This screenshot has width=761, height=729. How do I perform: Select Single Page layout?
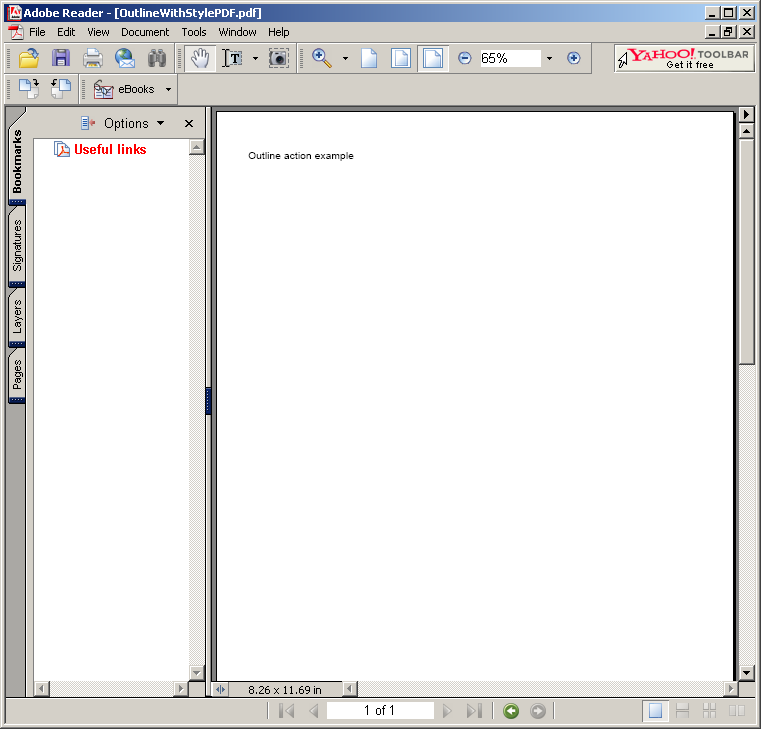click(x=655, y=711)
